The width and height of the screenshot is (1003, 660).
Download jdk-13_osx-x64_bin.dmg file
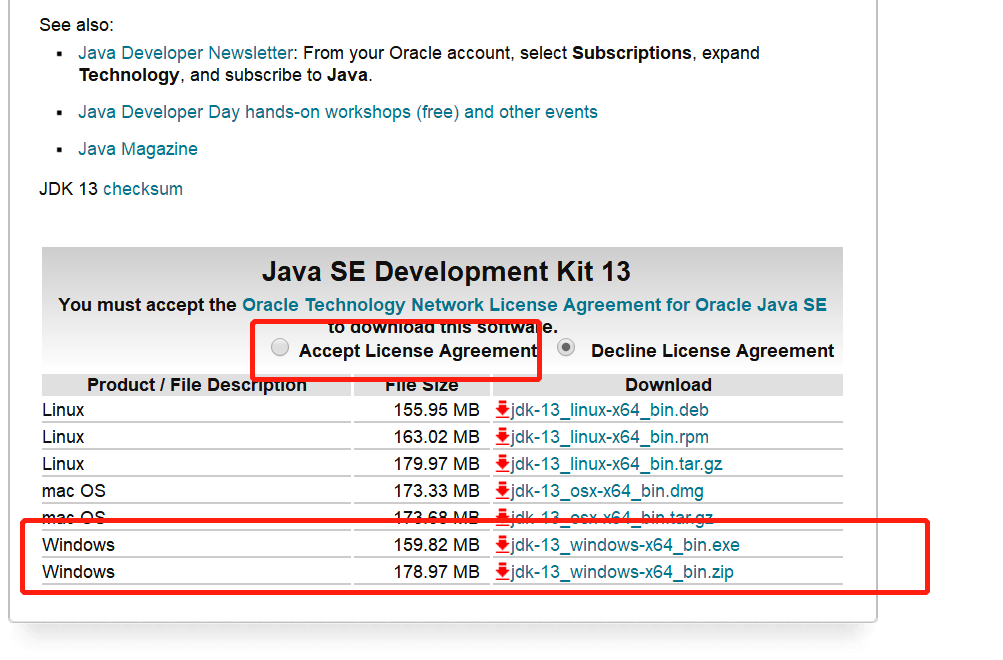pyautogui.click(x=607, y=491)
